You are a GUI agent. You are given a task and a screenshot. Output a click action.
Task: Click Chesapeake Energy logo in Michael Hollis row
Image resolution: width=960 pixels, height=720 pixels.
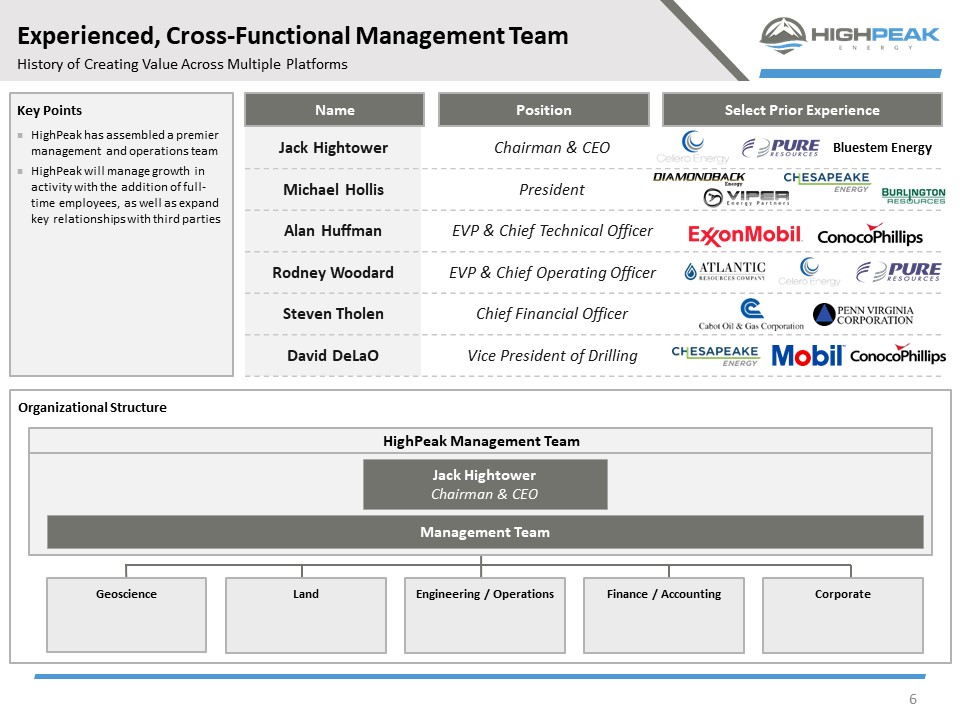(x=827, y=181)
